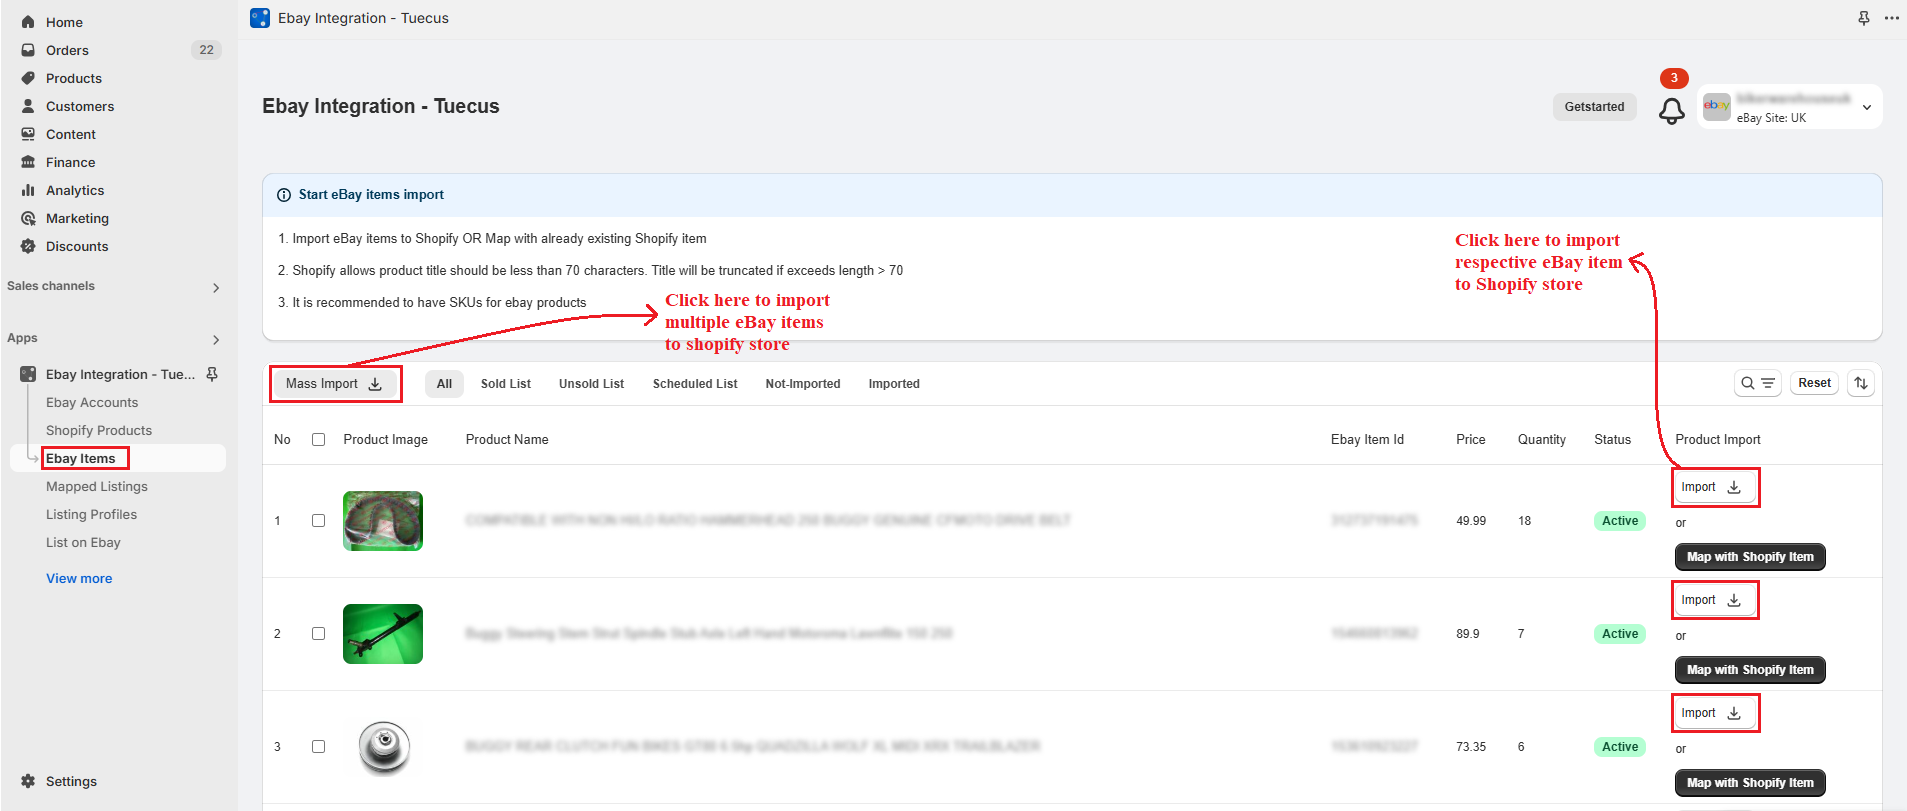This screenshot has width=1907, height=811.
Task: Import the item in row 3
Action: (1715, 713)
